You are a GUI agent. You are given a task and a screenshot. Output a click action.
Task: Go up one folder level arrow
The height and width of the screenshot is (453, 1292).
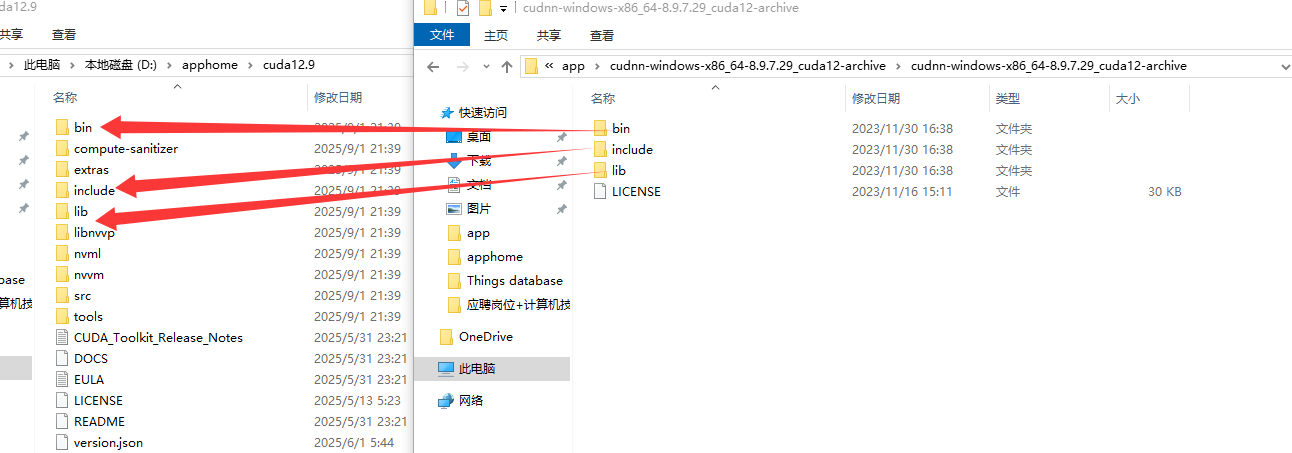507,66
